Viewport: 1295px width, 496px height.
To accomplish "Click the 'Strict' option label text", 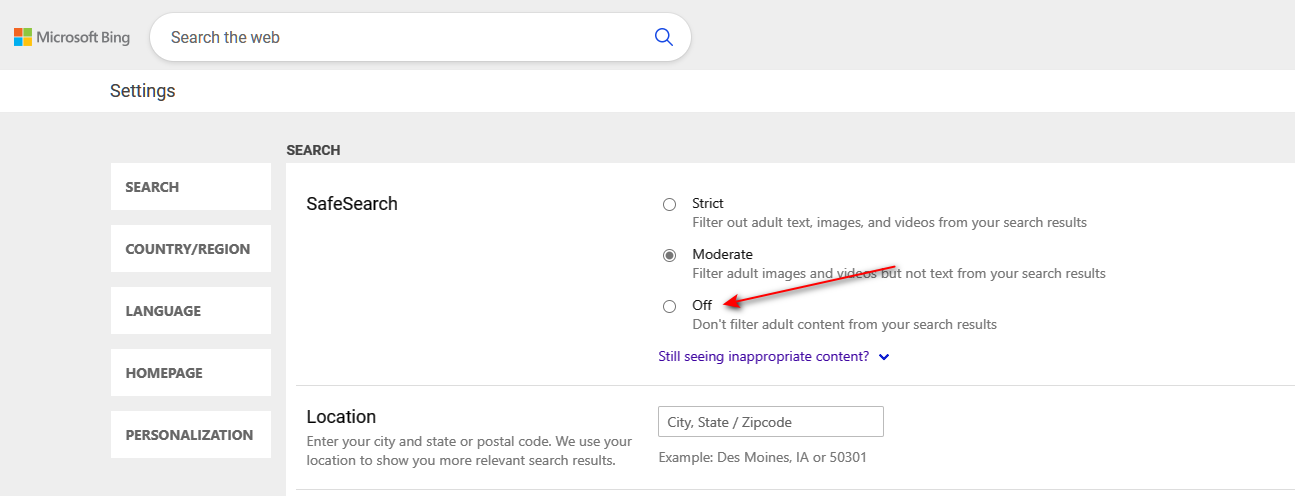I will coord(707,203).
